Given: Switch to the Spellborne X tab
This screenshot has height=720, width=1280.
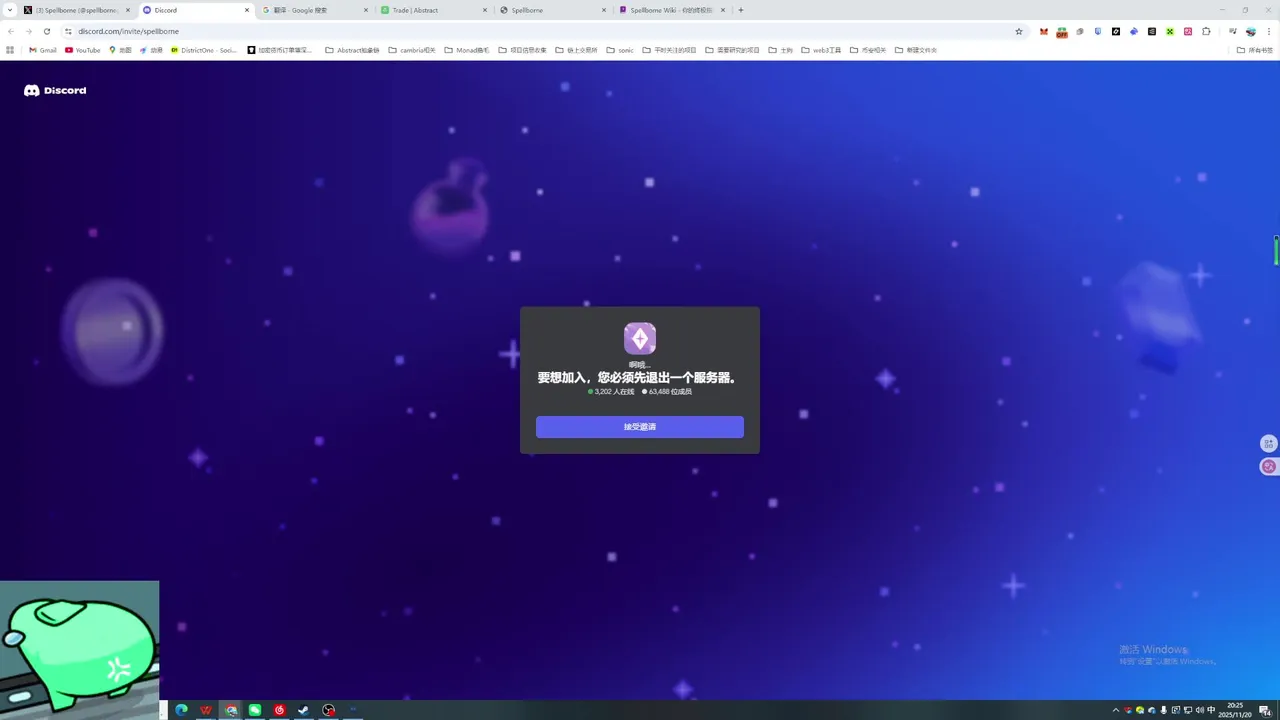Looking at the screenshot, I should (x=76, y=10).
